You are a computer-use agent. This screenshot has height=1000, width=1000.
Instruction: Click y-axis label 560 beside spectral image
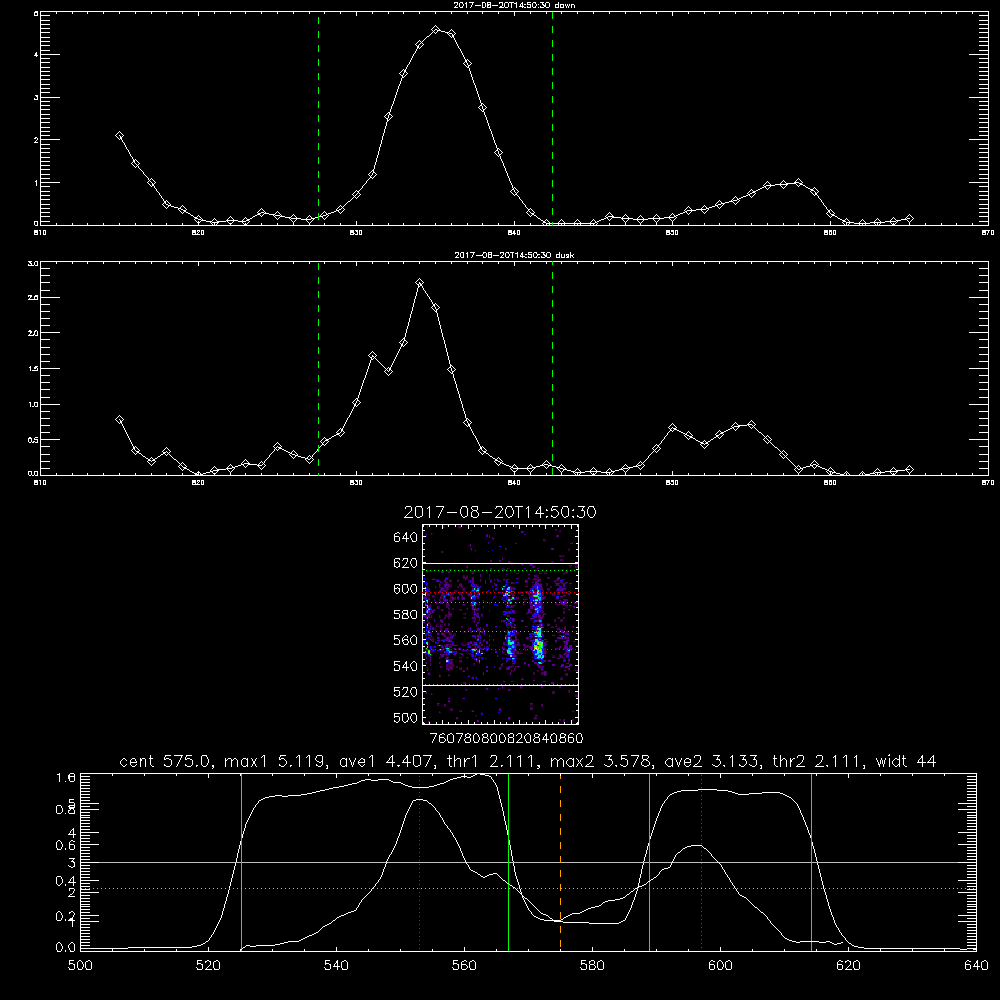[x=406, y=640]
